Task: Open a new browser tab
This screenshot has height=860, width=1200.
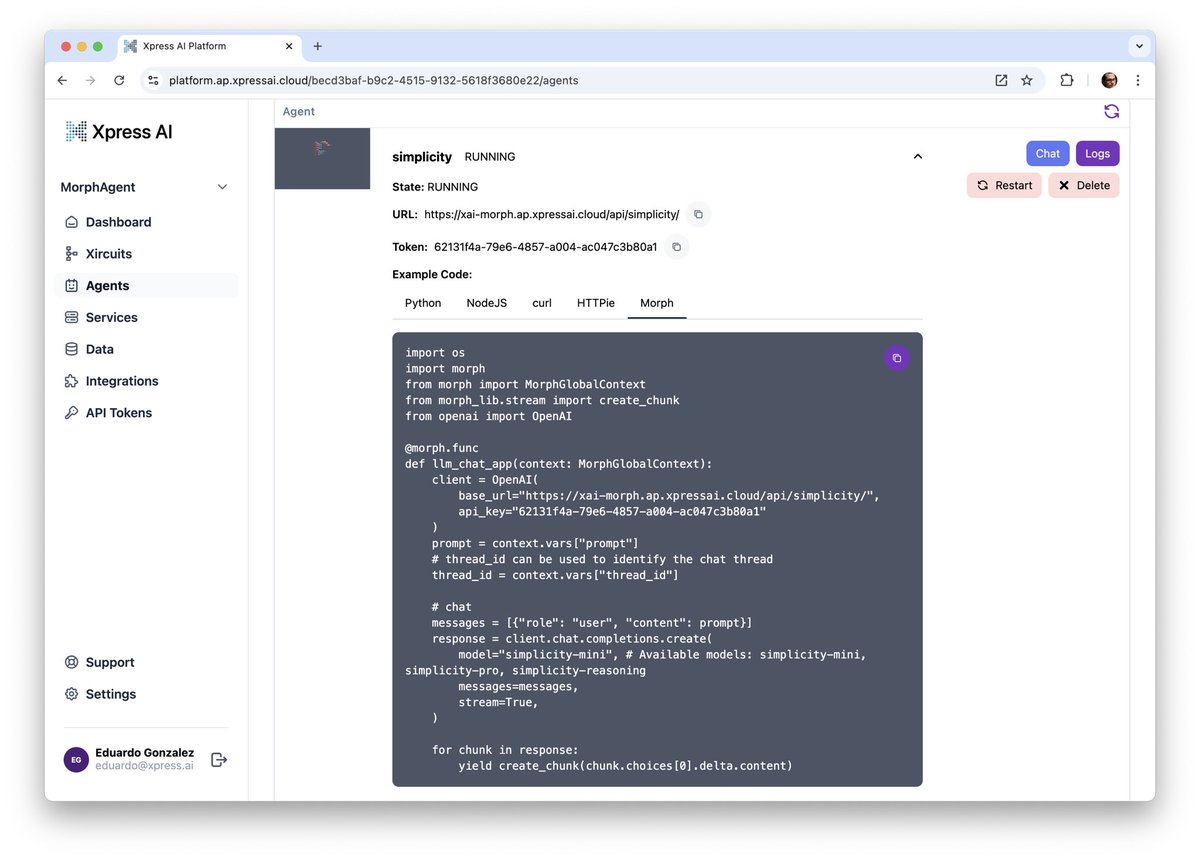Action: tap(318, 46)
